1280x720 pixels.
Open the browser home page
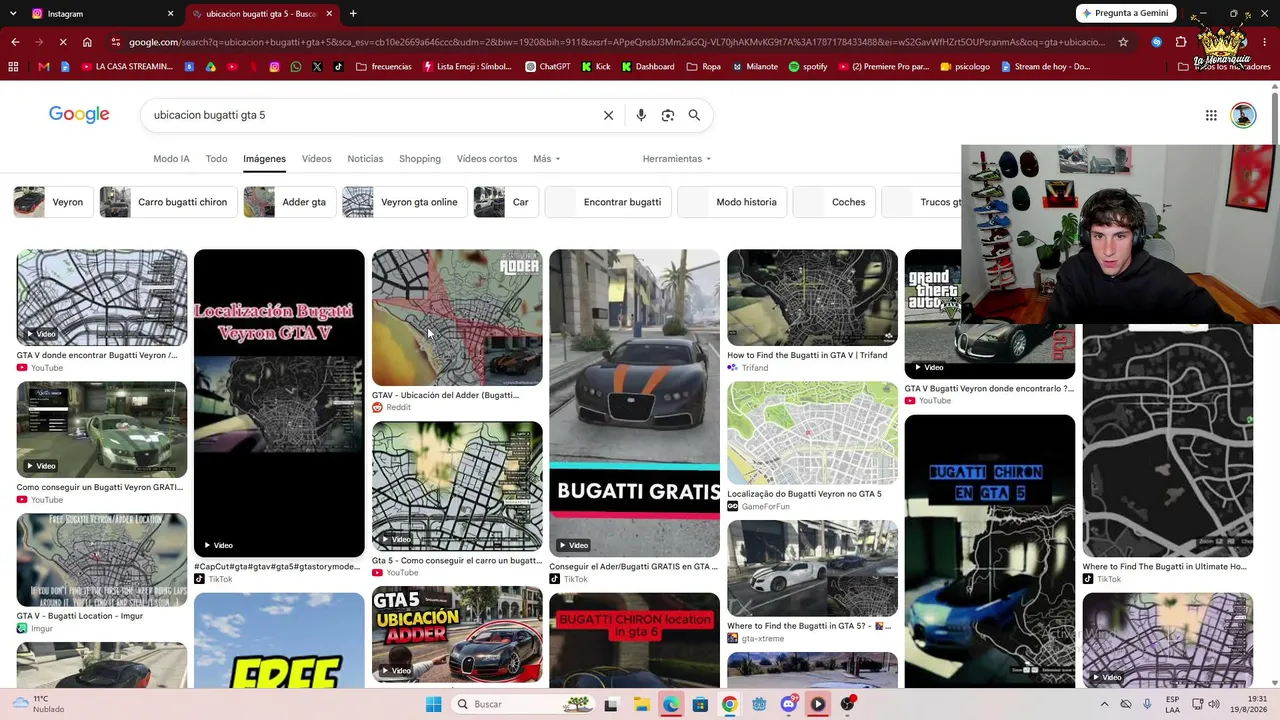coord(87,42)
